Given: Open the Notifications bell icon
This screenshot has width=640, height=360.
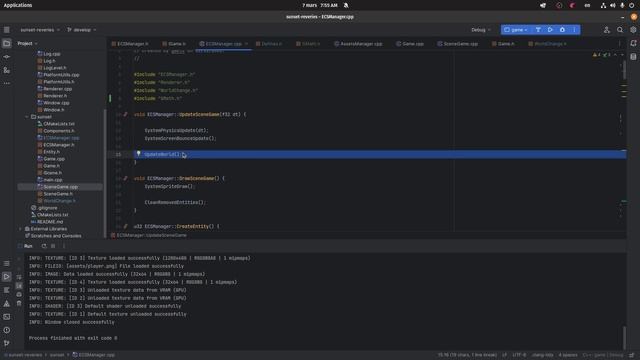Looking at the screenshot, I should click(x=633, y=43).
